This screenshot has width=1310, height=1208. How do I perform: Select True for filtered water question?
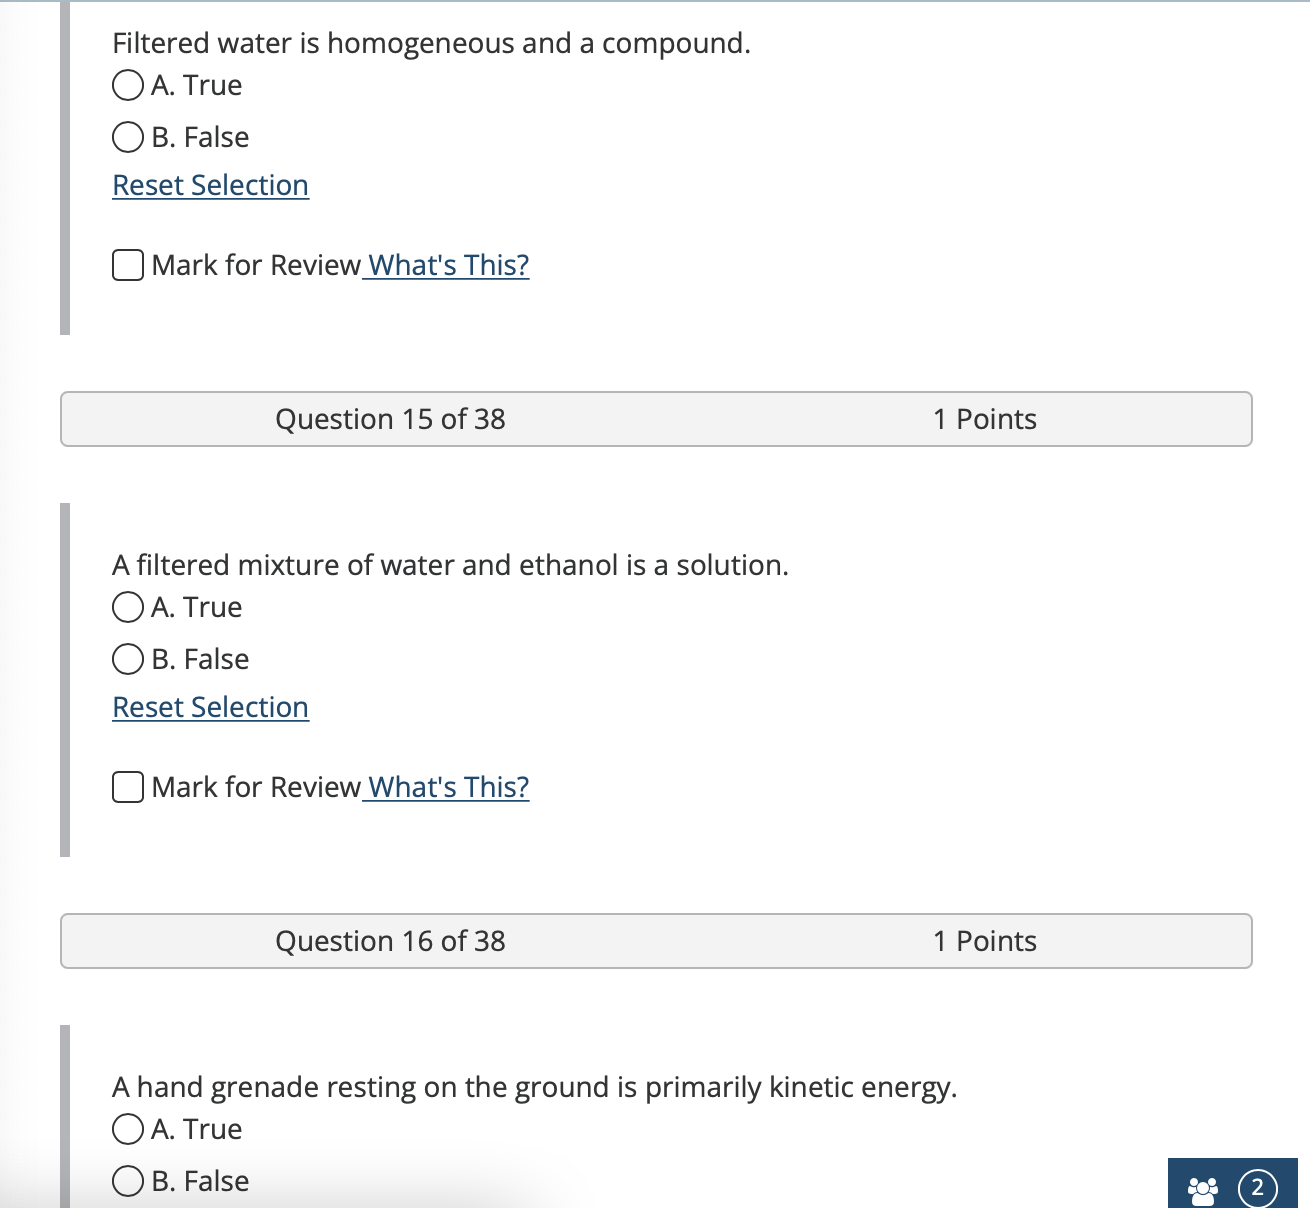coord(128,85)
